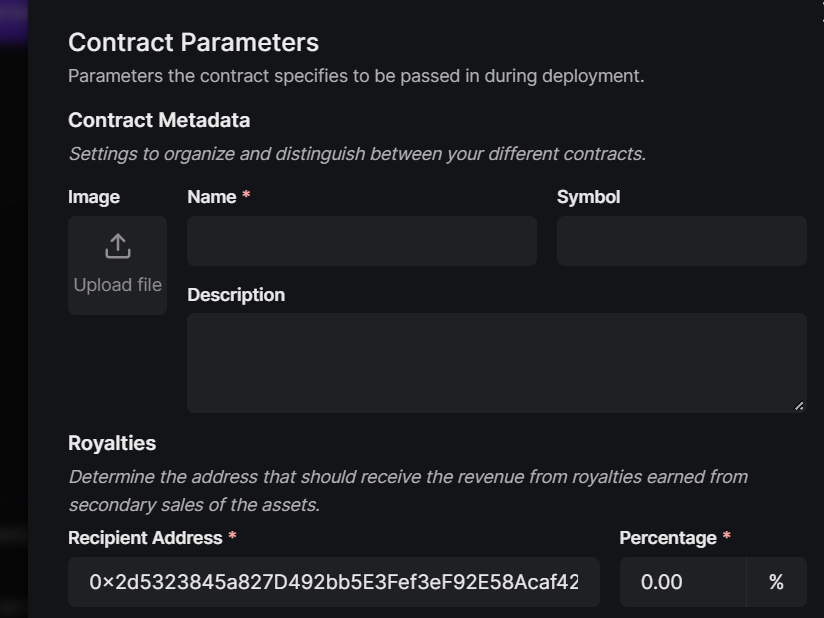
Task: Click inside the Description text area
Action: click(497, 363)
